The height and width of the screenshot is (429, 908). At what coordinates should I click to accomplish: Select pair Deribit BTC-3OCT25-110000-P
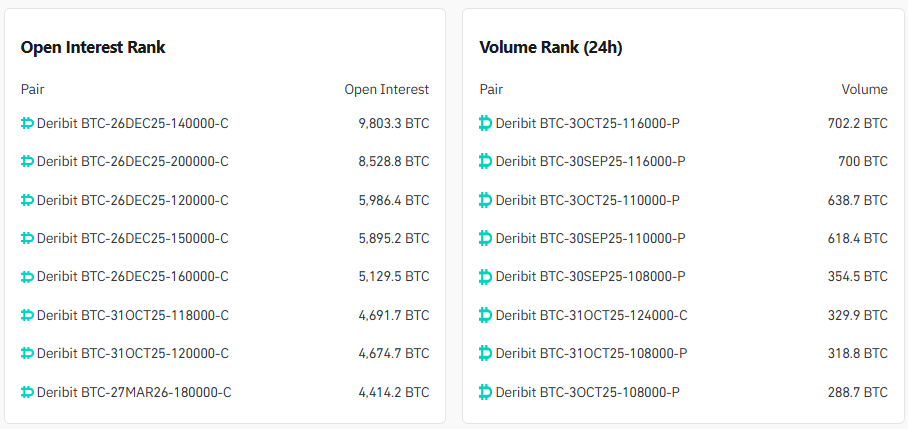(x=588, y=200)
